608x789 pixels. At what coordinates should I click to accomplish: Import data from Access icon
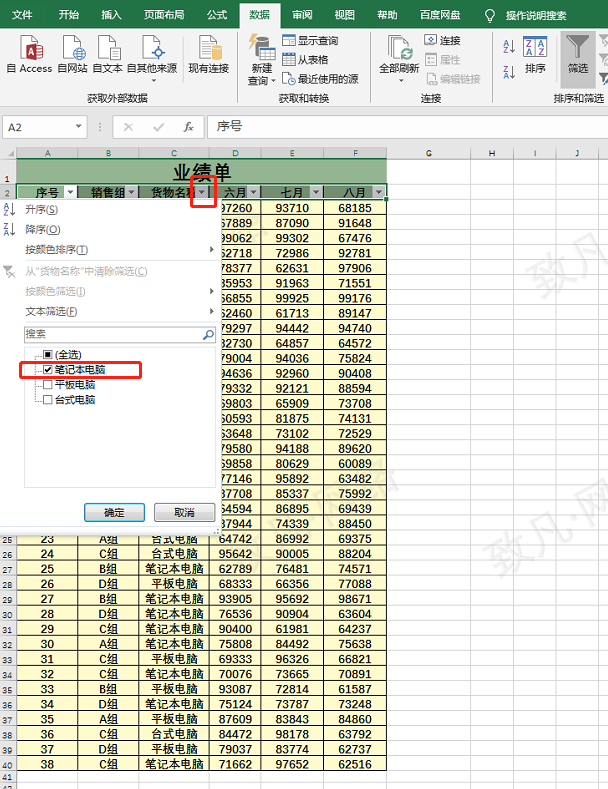point(29,54)
